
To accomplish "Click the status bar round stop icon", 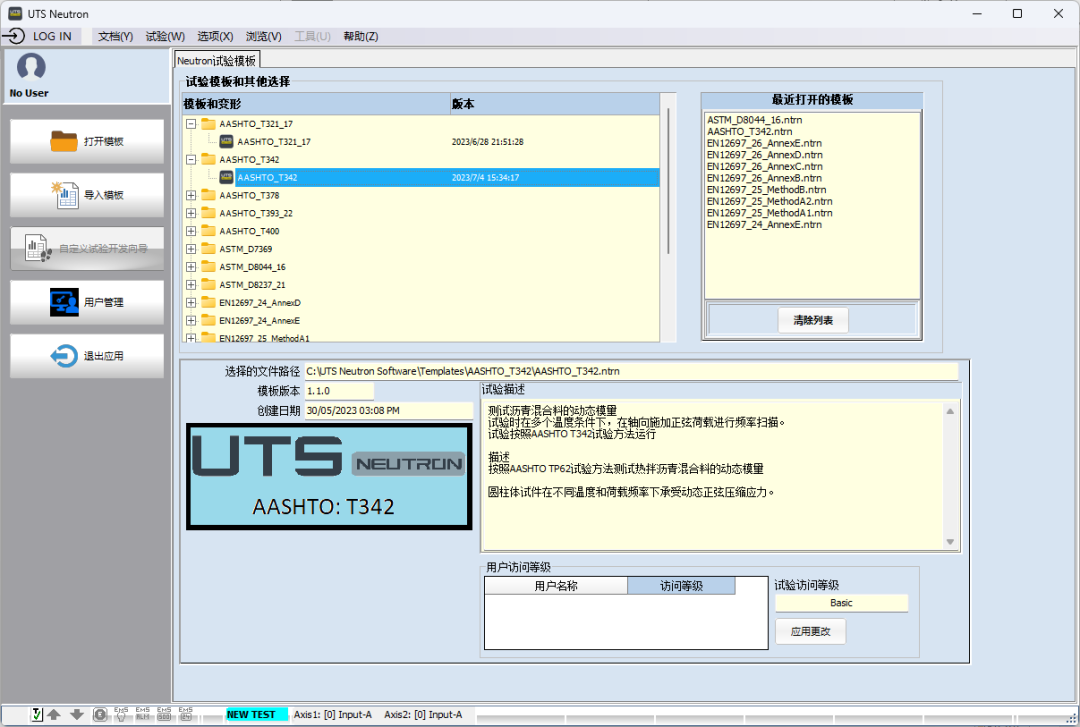I will click(x=100, y=715).
